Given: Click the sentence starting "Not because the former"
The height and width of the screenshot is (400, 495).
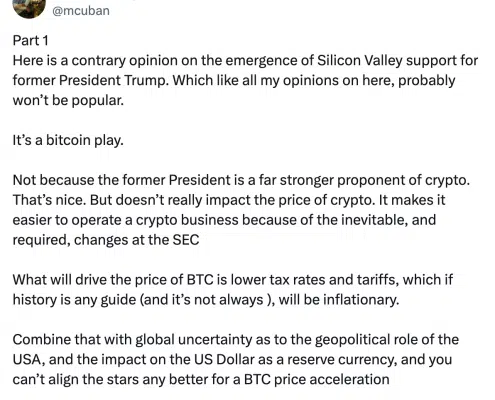Looking at the screenshot, I should pyautogui.click(x=241, y=180).
